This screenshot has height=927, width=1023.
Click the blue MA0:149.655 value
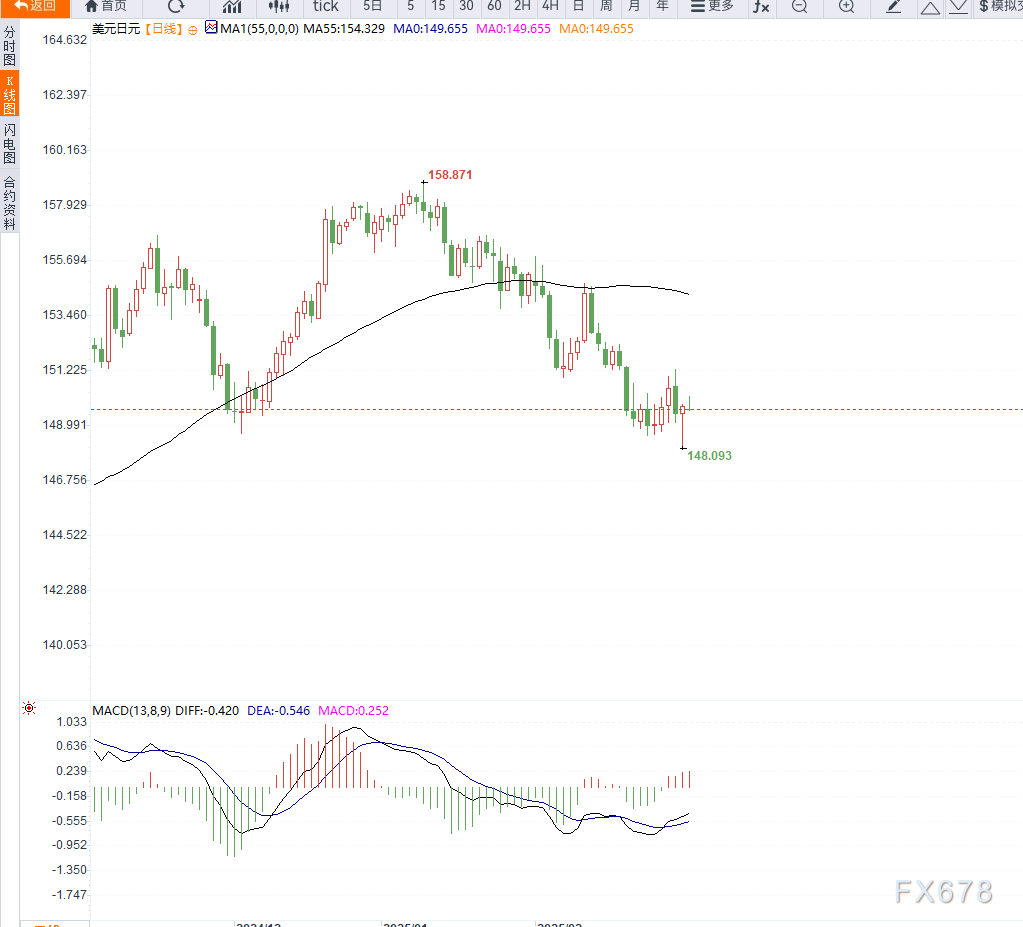[431, 29]
